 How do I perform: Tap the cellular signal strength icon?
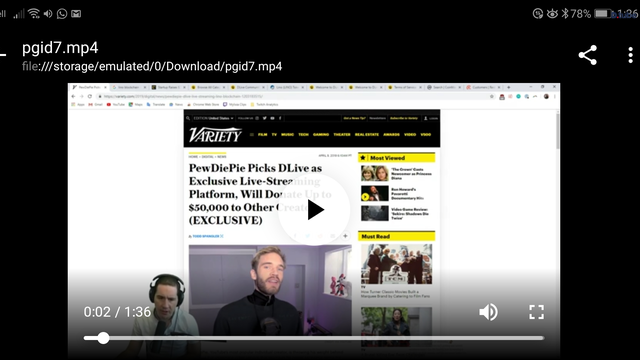pos(19,13)
